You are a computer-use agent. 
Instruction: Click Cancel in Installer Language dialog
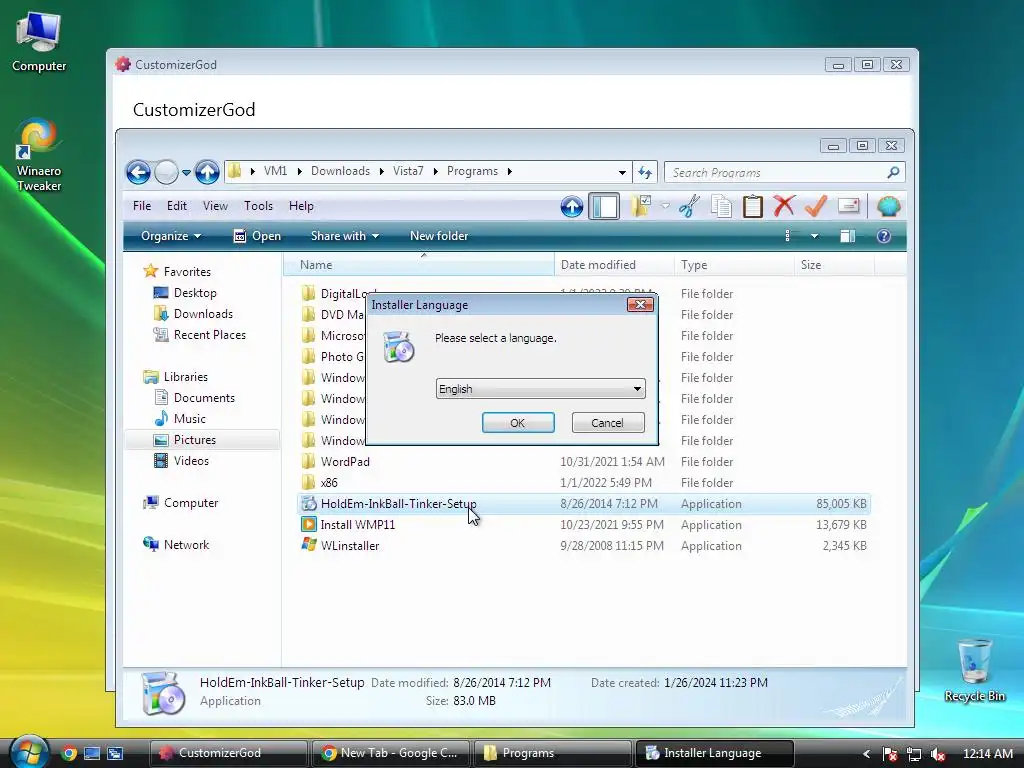(607, 423)
